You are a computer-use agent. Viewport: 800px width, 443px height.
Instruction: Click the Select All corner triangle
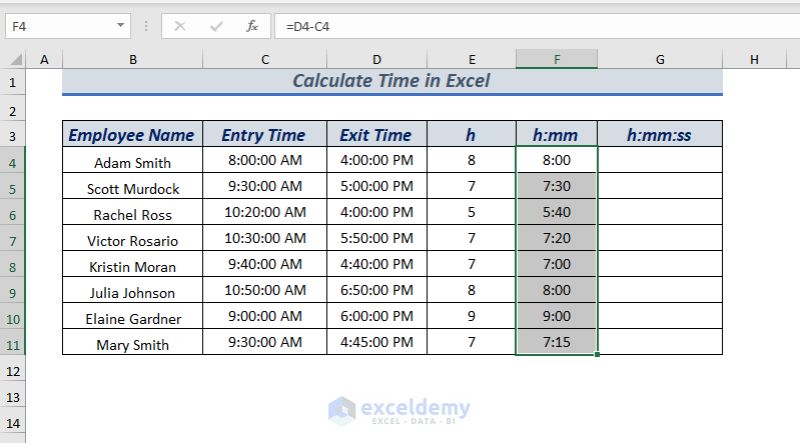pyautogui.click(x=16, y=60)
